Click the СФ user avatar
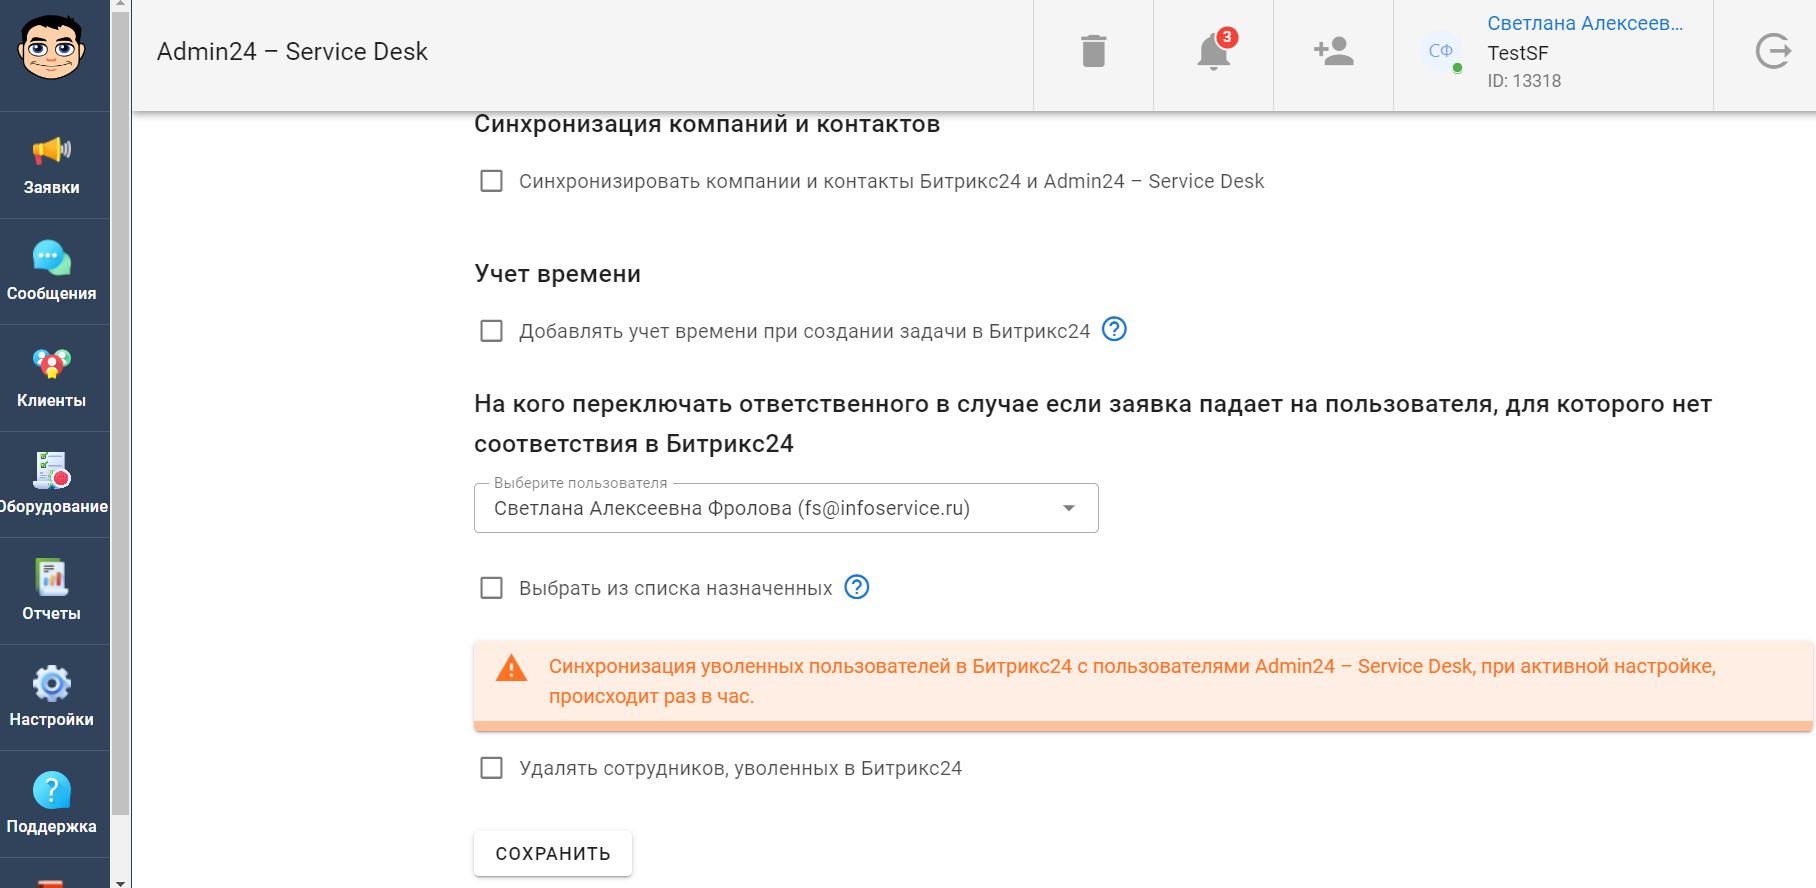The width and height of the screenshot is (1816, 888). [x=1440, y=51]
